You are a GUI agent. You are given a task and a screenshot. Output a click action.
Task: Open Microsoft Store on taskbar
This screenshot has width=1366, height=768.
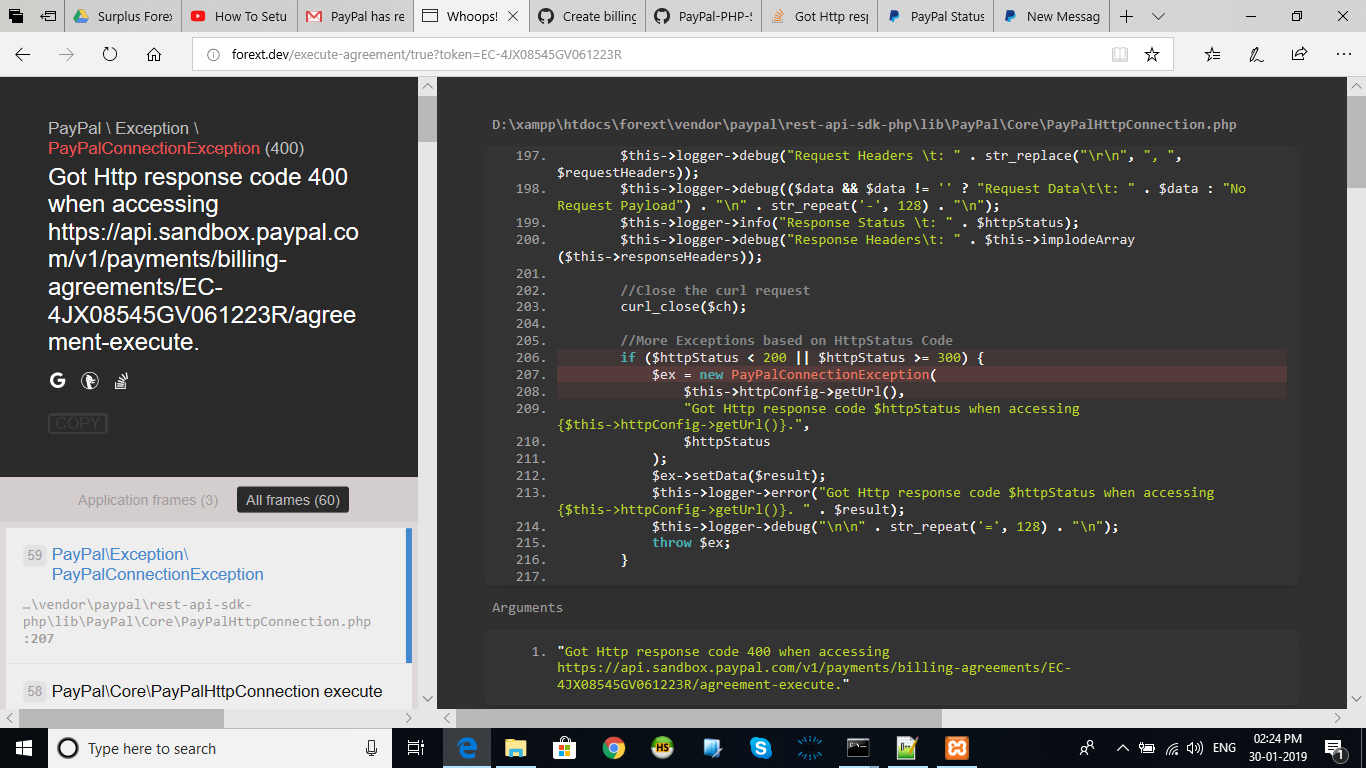point(565,748)
